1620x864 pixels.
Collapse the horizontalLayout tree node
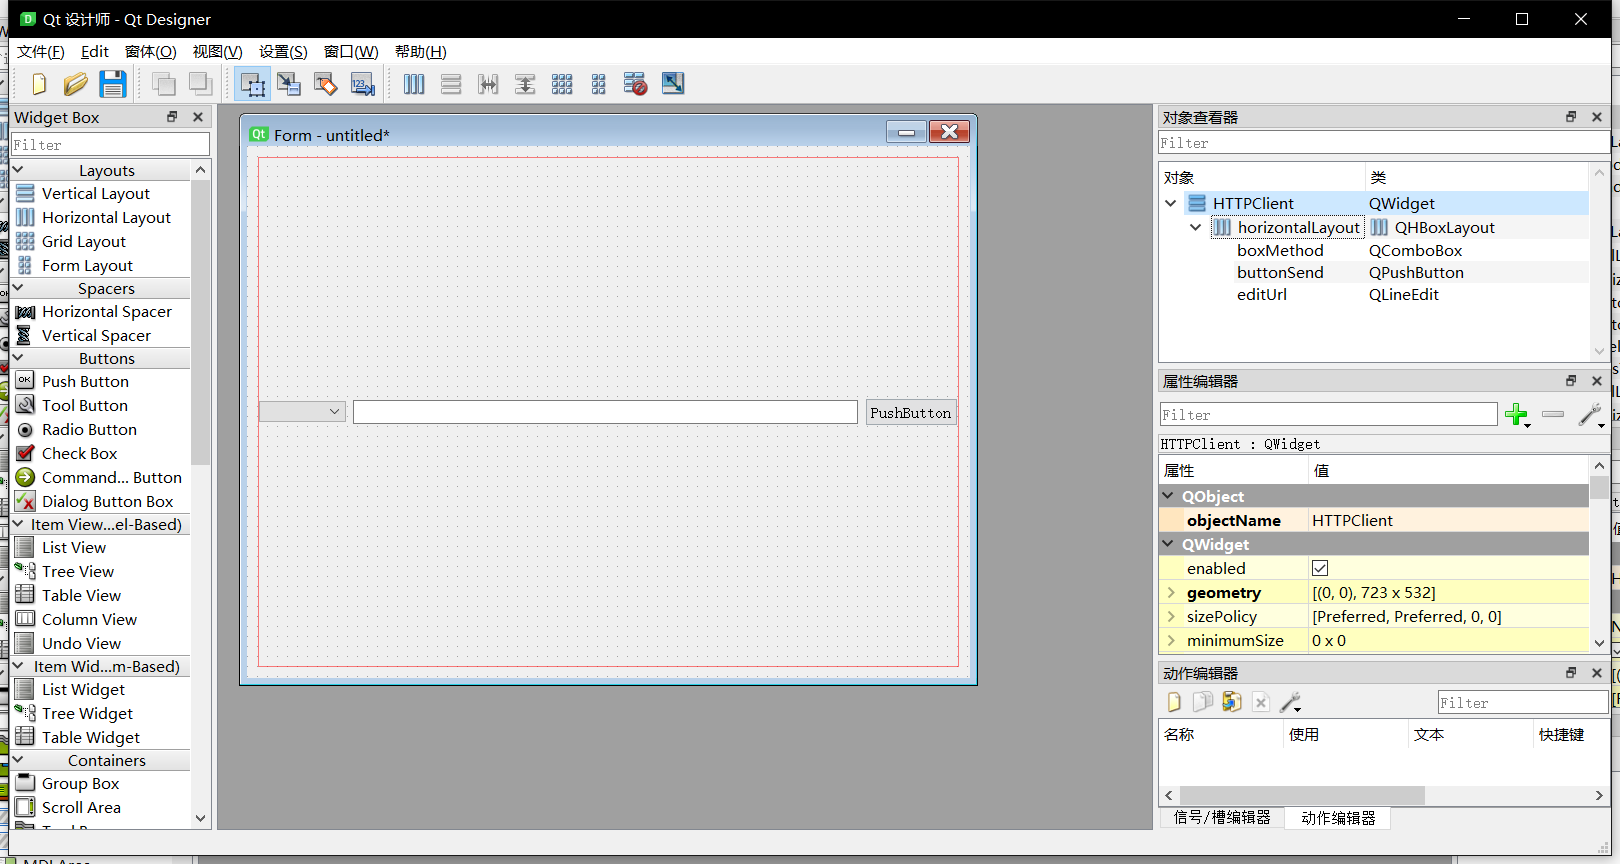point(1195,227)
